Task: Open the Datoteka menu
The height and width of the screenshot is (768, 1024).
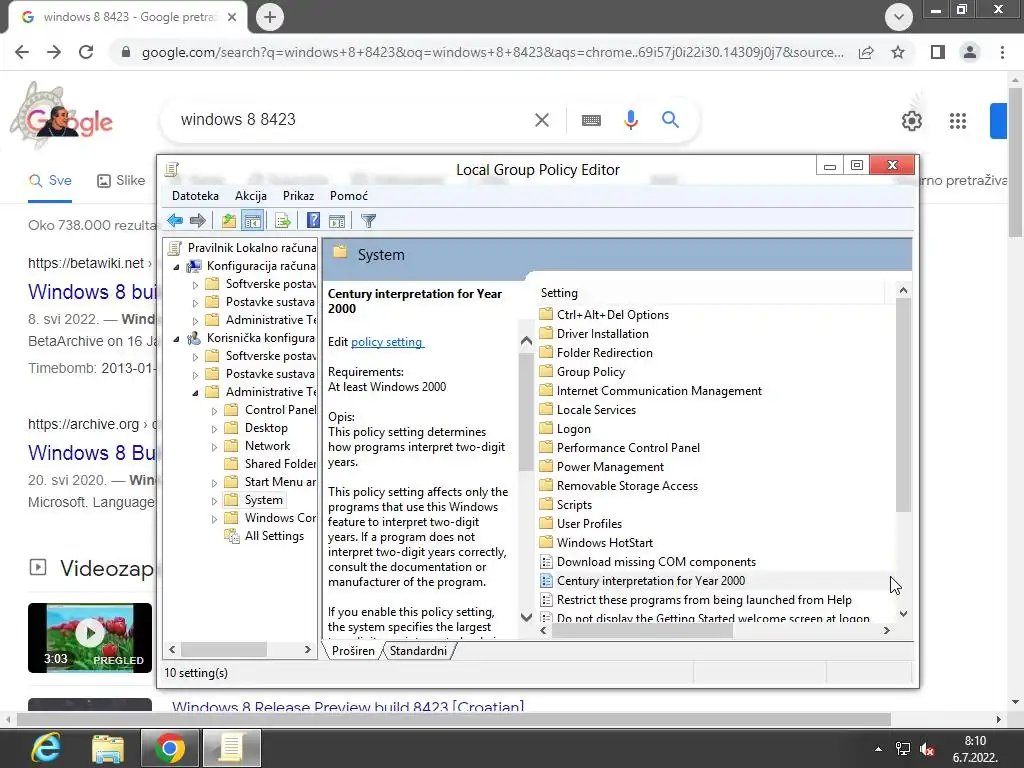Action: click(195, 196)
